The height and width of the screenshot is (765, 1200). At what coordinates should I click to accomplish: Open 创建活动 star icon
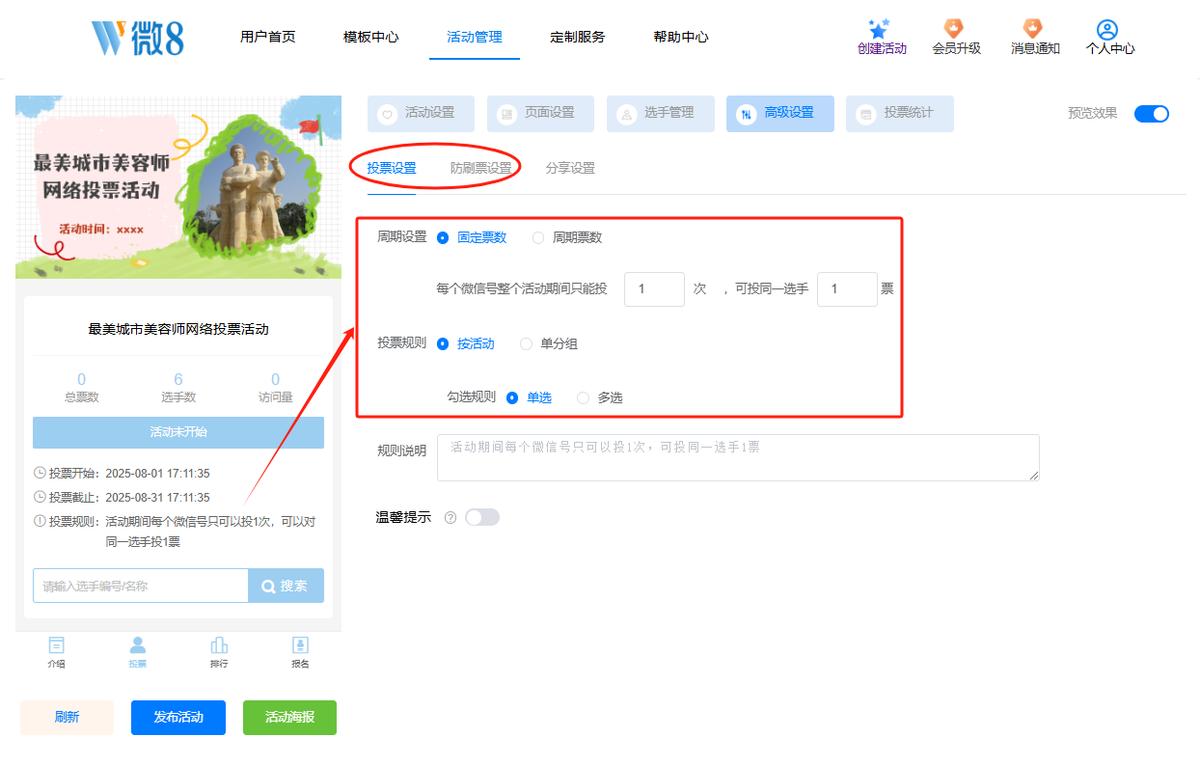click(880, 29)
